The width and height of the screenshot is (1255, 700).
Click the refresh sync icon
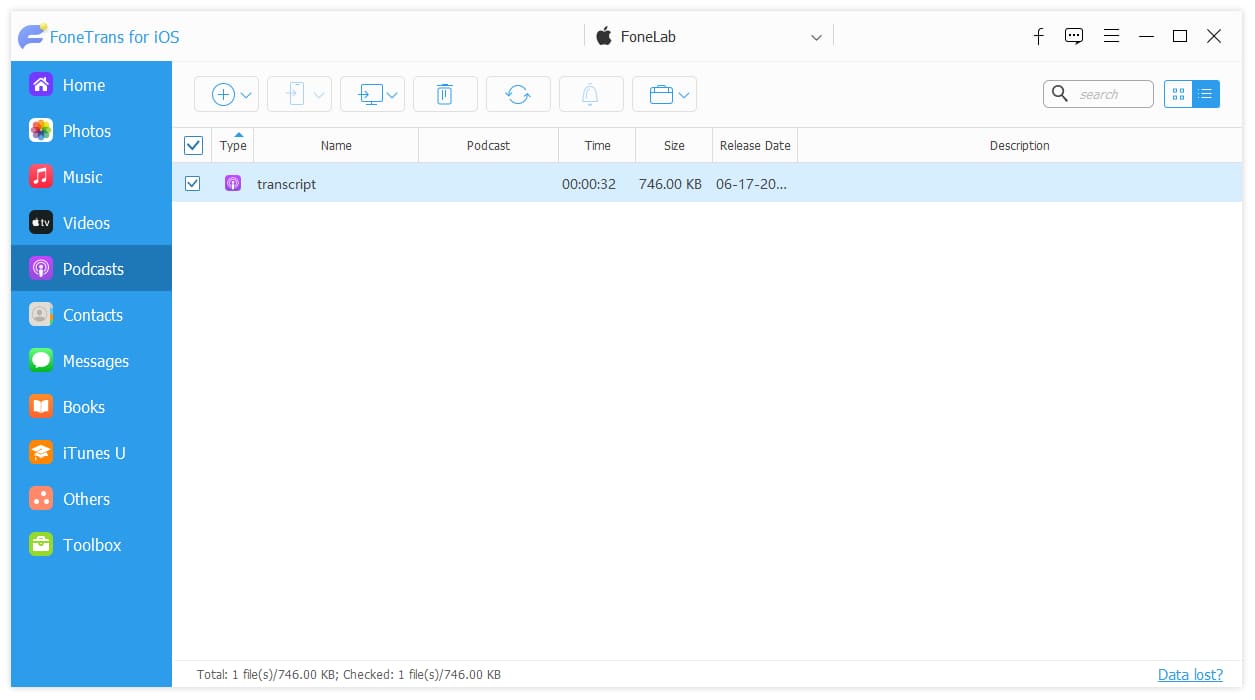click(x=518, y=94)
